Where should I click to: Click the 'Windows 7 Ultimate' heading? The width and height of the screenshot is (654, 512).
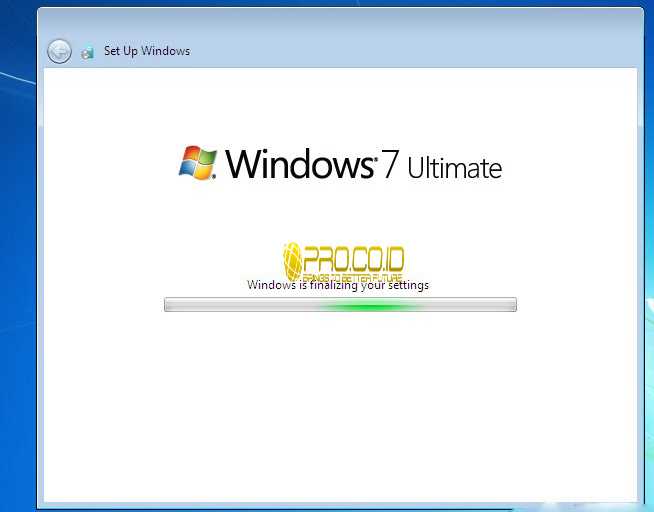(364, 164)
